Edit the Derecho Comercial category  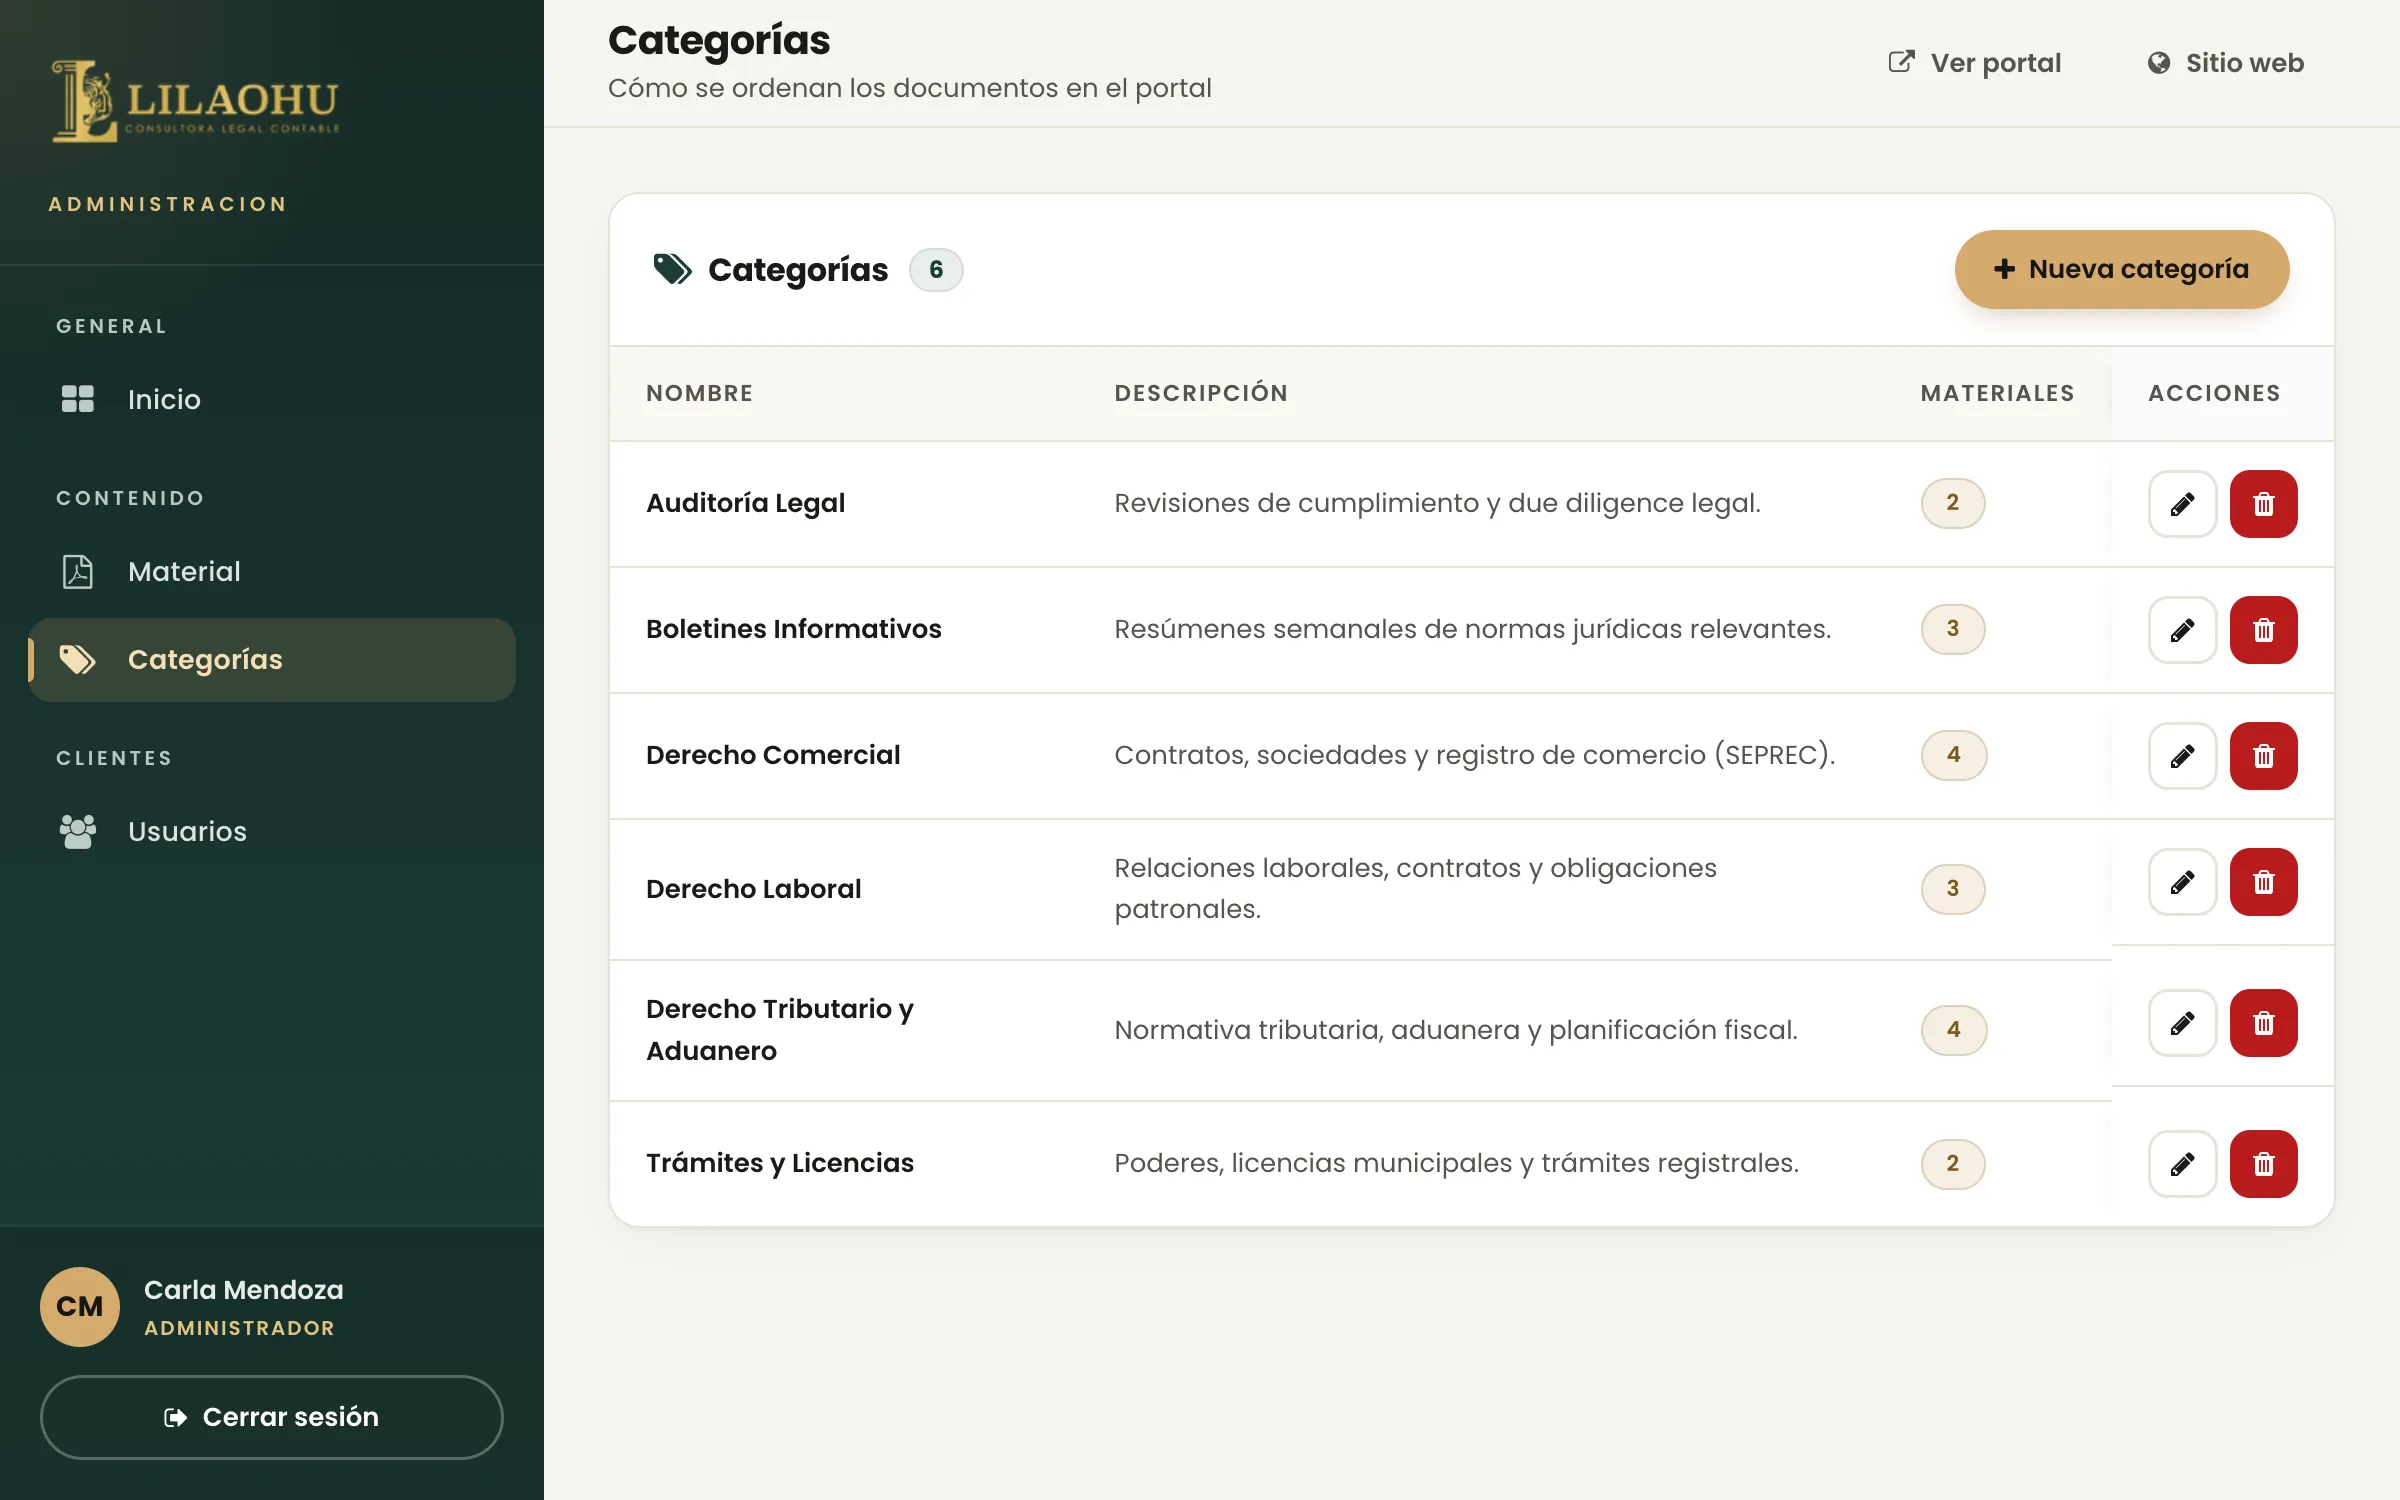coord(2182,756)
